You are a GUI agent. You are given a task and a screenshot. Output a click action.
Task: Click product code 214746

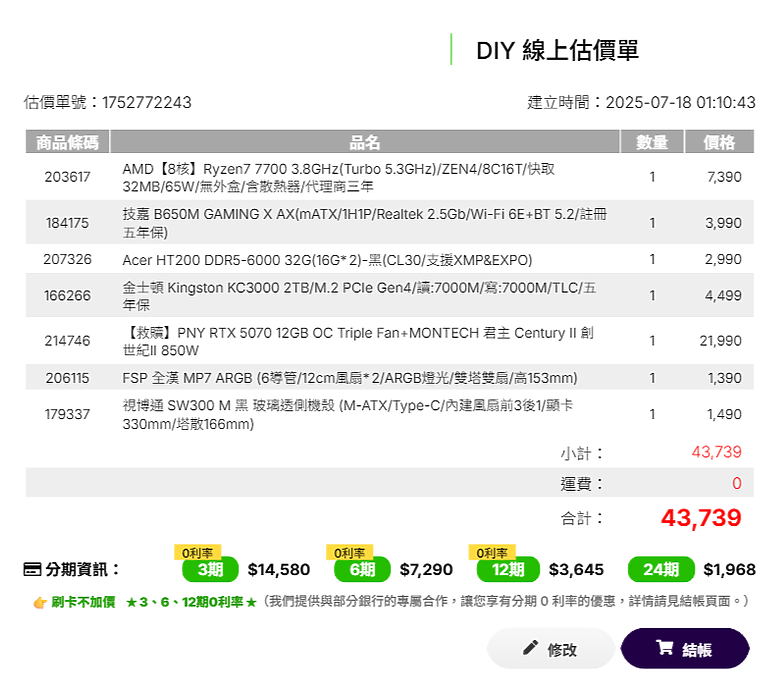click(67, 341)
